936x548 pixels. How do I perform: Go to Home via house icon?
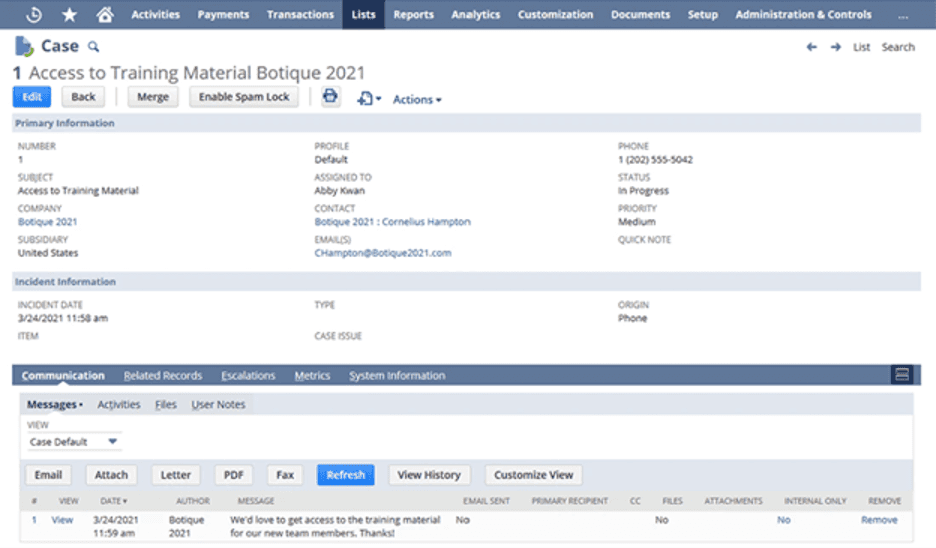[104, 15]
